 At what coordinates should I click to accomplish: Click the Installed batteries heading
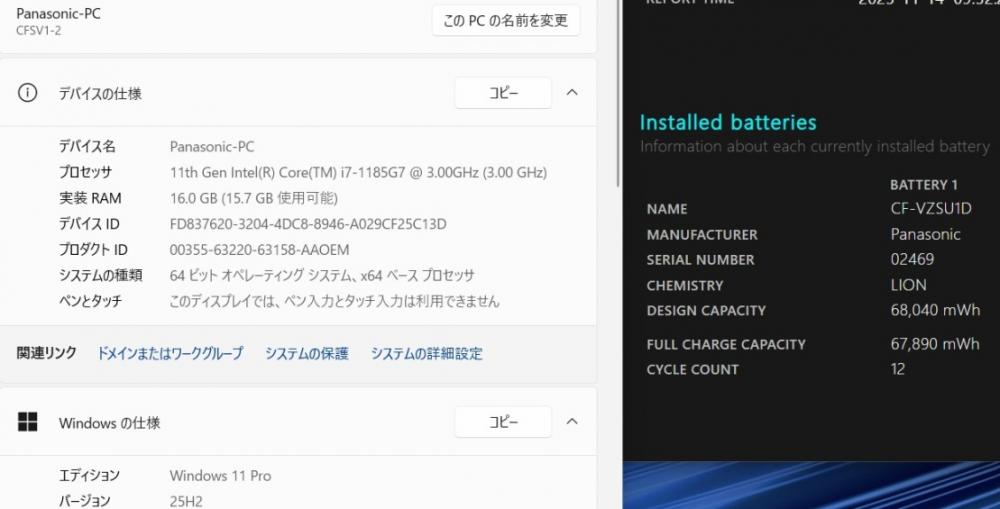click(728, 122)
